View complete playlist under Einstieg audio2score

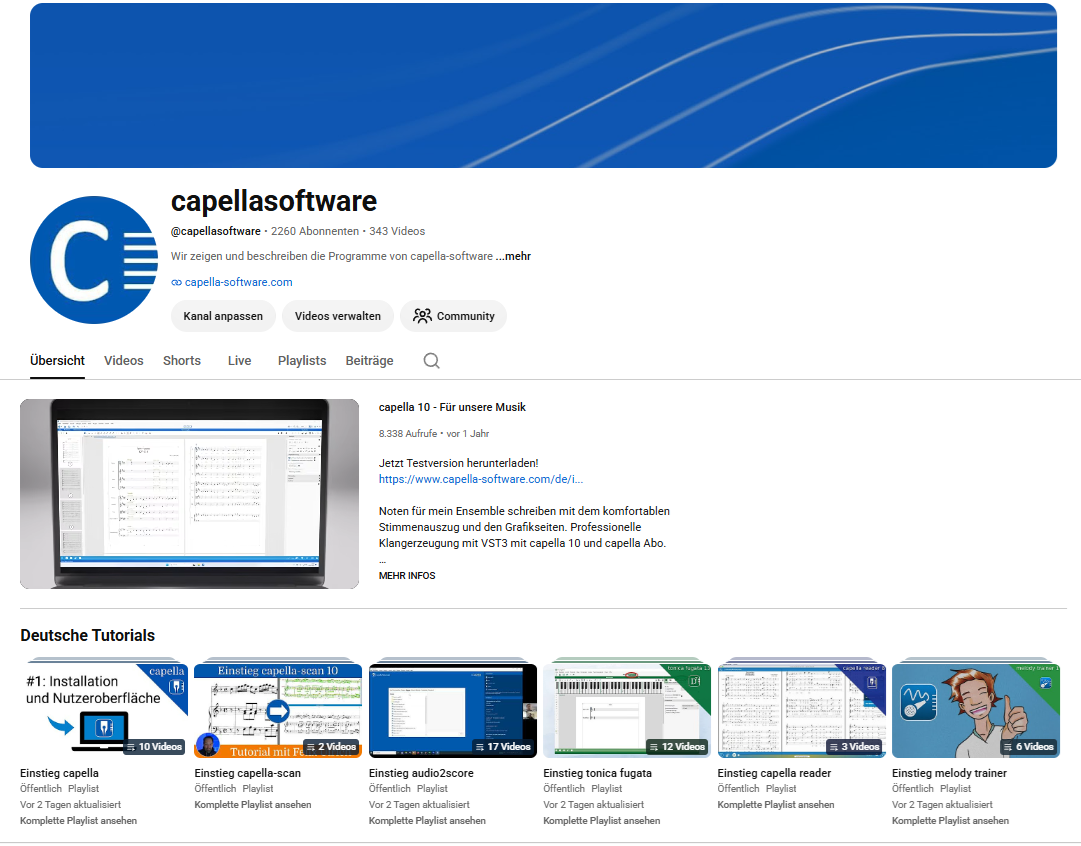click(x=427, y=821)
